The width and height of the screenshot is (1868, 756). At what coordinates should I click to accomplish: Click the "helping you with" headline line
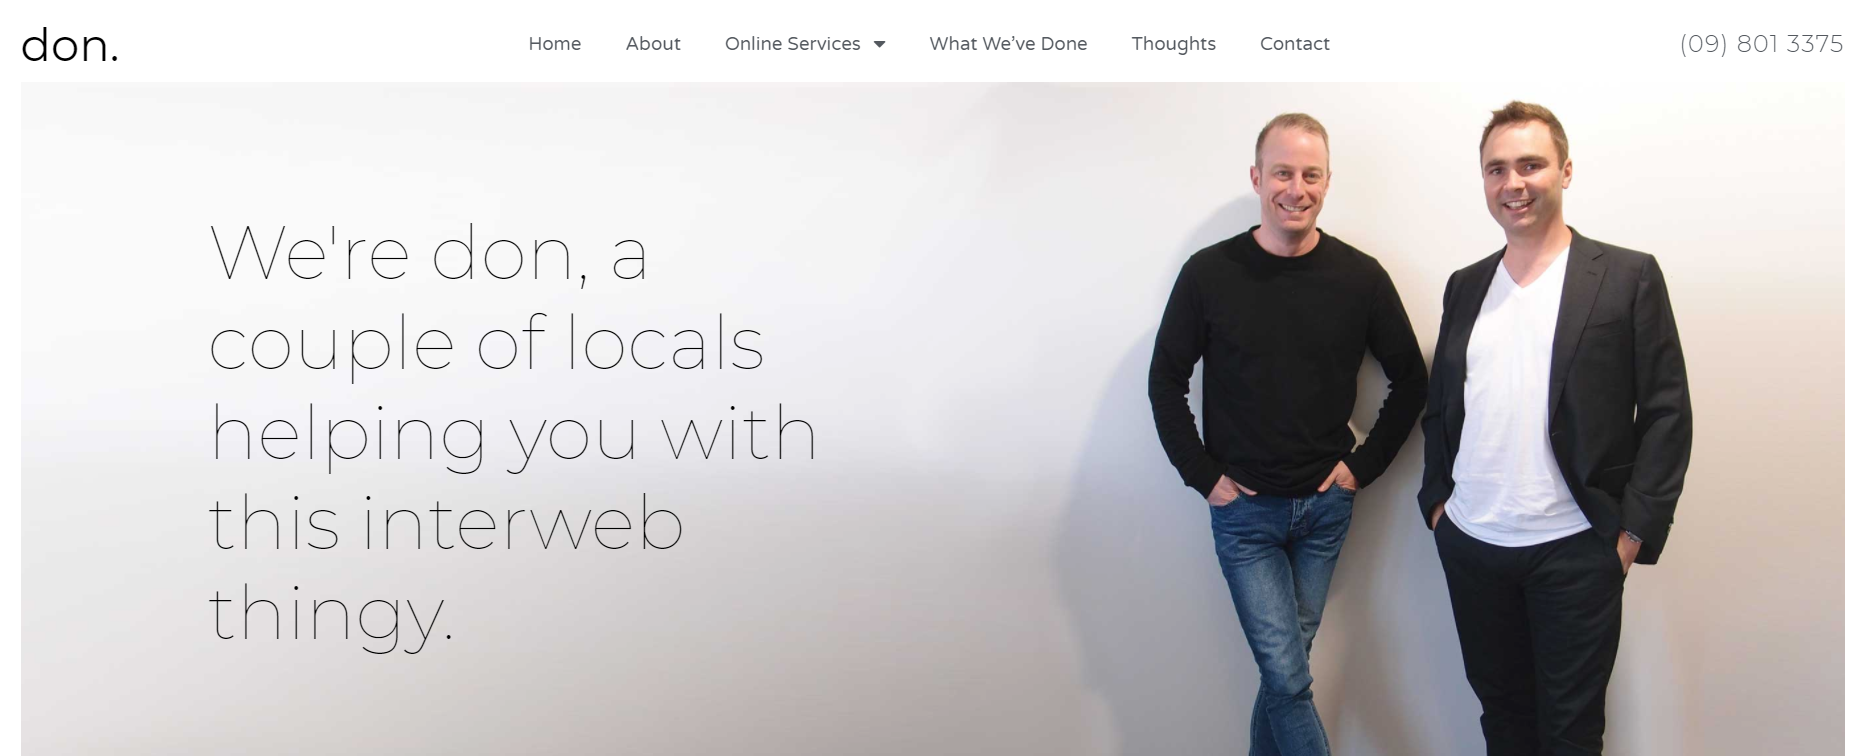click(513, 433)
